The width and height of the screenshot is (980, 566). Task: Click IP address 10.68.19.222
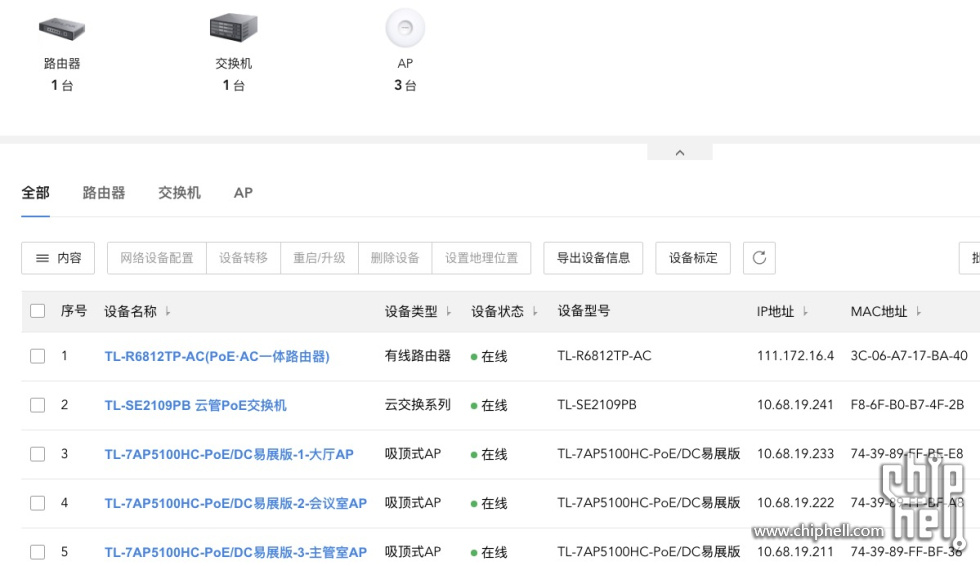796,503
